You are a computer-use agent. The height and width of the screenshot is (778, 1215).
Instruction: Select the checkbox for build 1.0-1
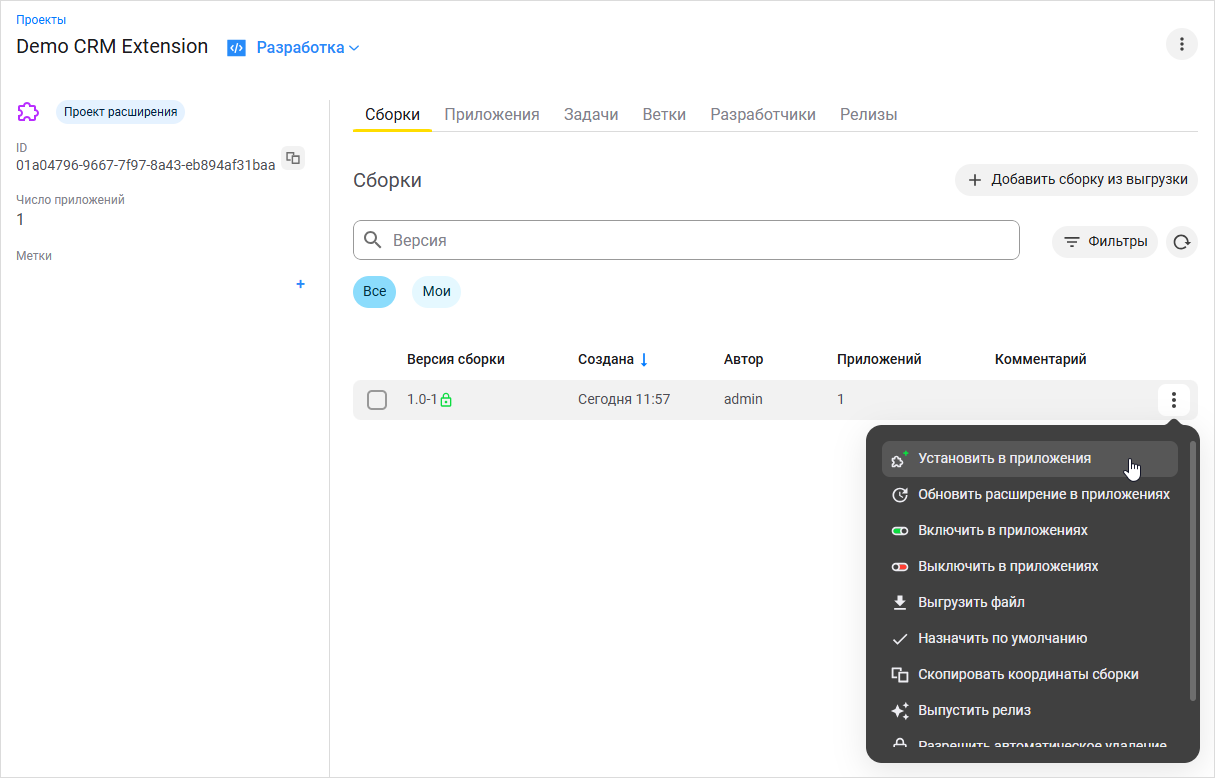pyautogui.click(x=377, y=400)
